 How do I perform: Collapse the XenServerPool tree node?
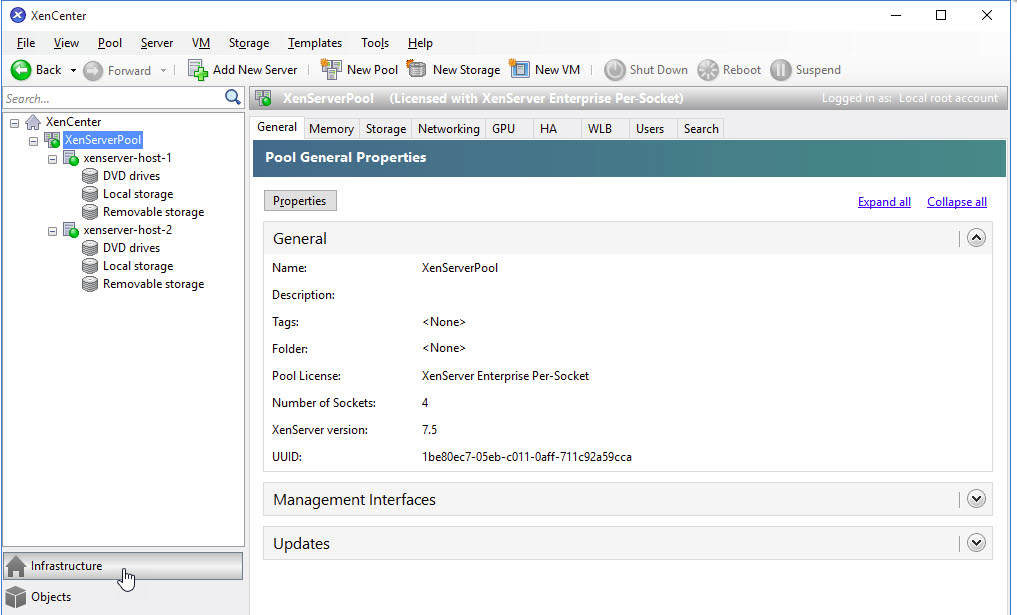pyautogui.click(x=33, y=141)
